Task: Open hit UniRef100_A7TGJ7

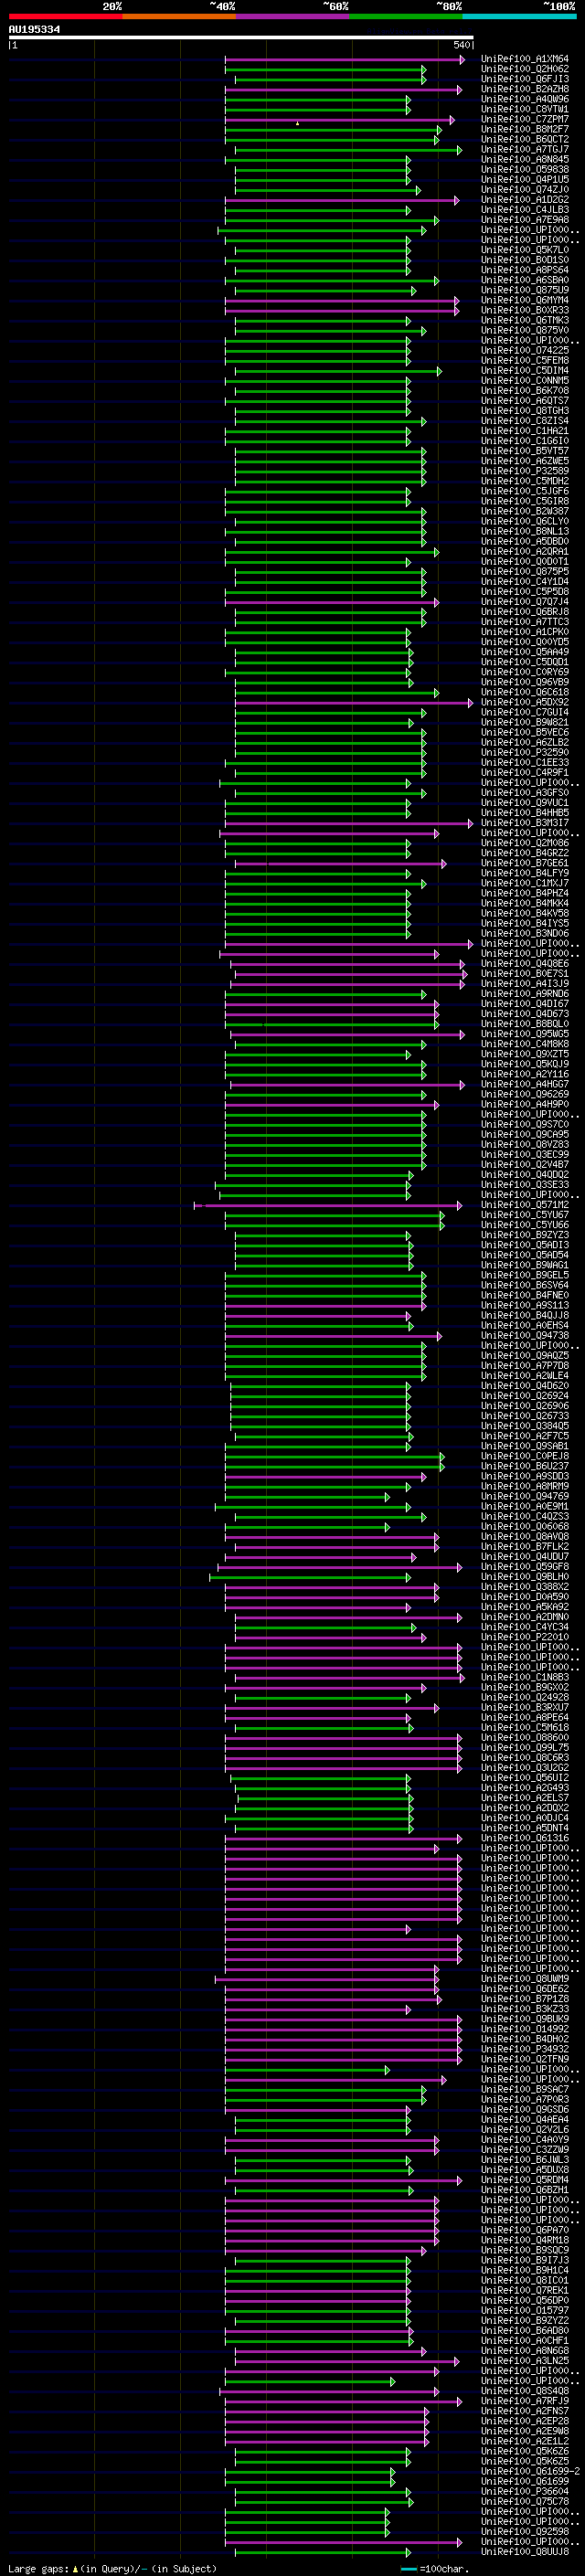Action: 525,149
